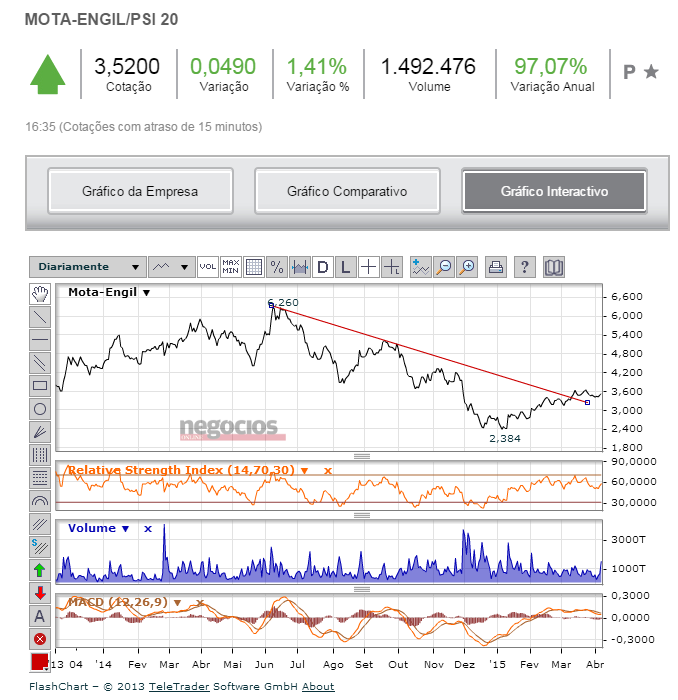678x700 pixels.
Task: Click the 1,41% Variação % value
Action: 316,67
